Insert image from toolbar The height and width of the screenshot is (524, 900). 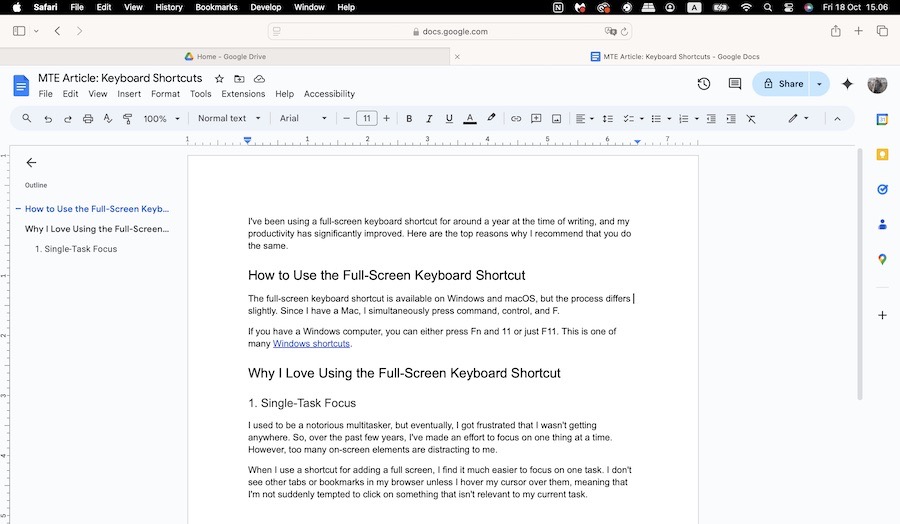tap(556, 119)
